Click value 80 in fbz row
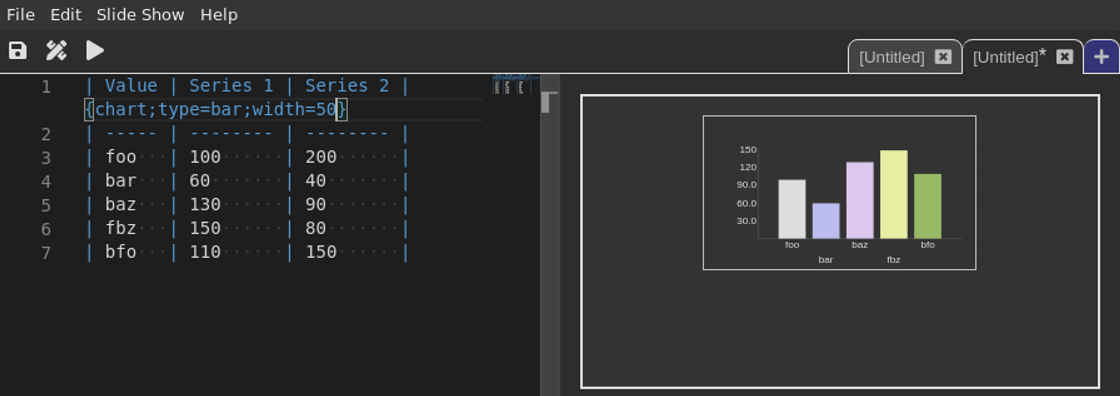The width and height of the screenshot is (1120, 396). tap(316, 228)
